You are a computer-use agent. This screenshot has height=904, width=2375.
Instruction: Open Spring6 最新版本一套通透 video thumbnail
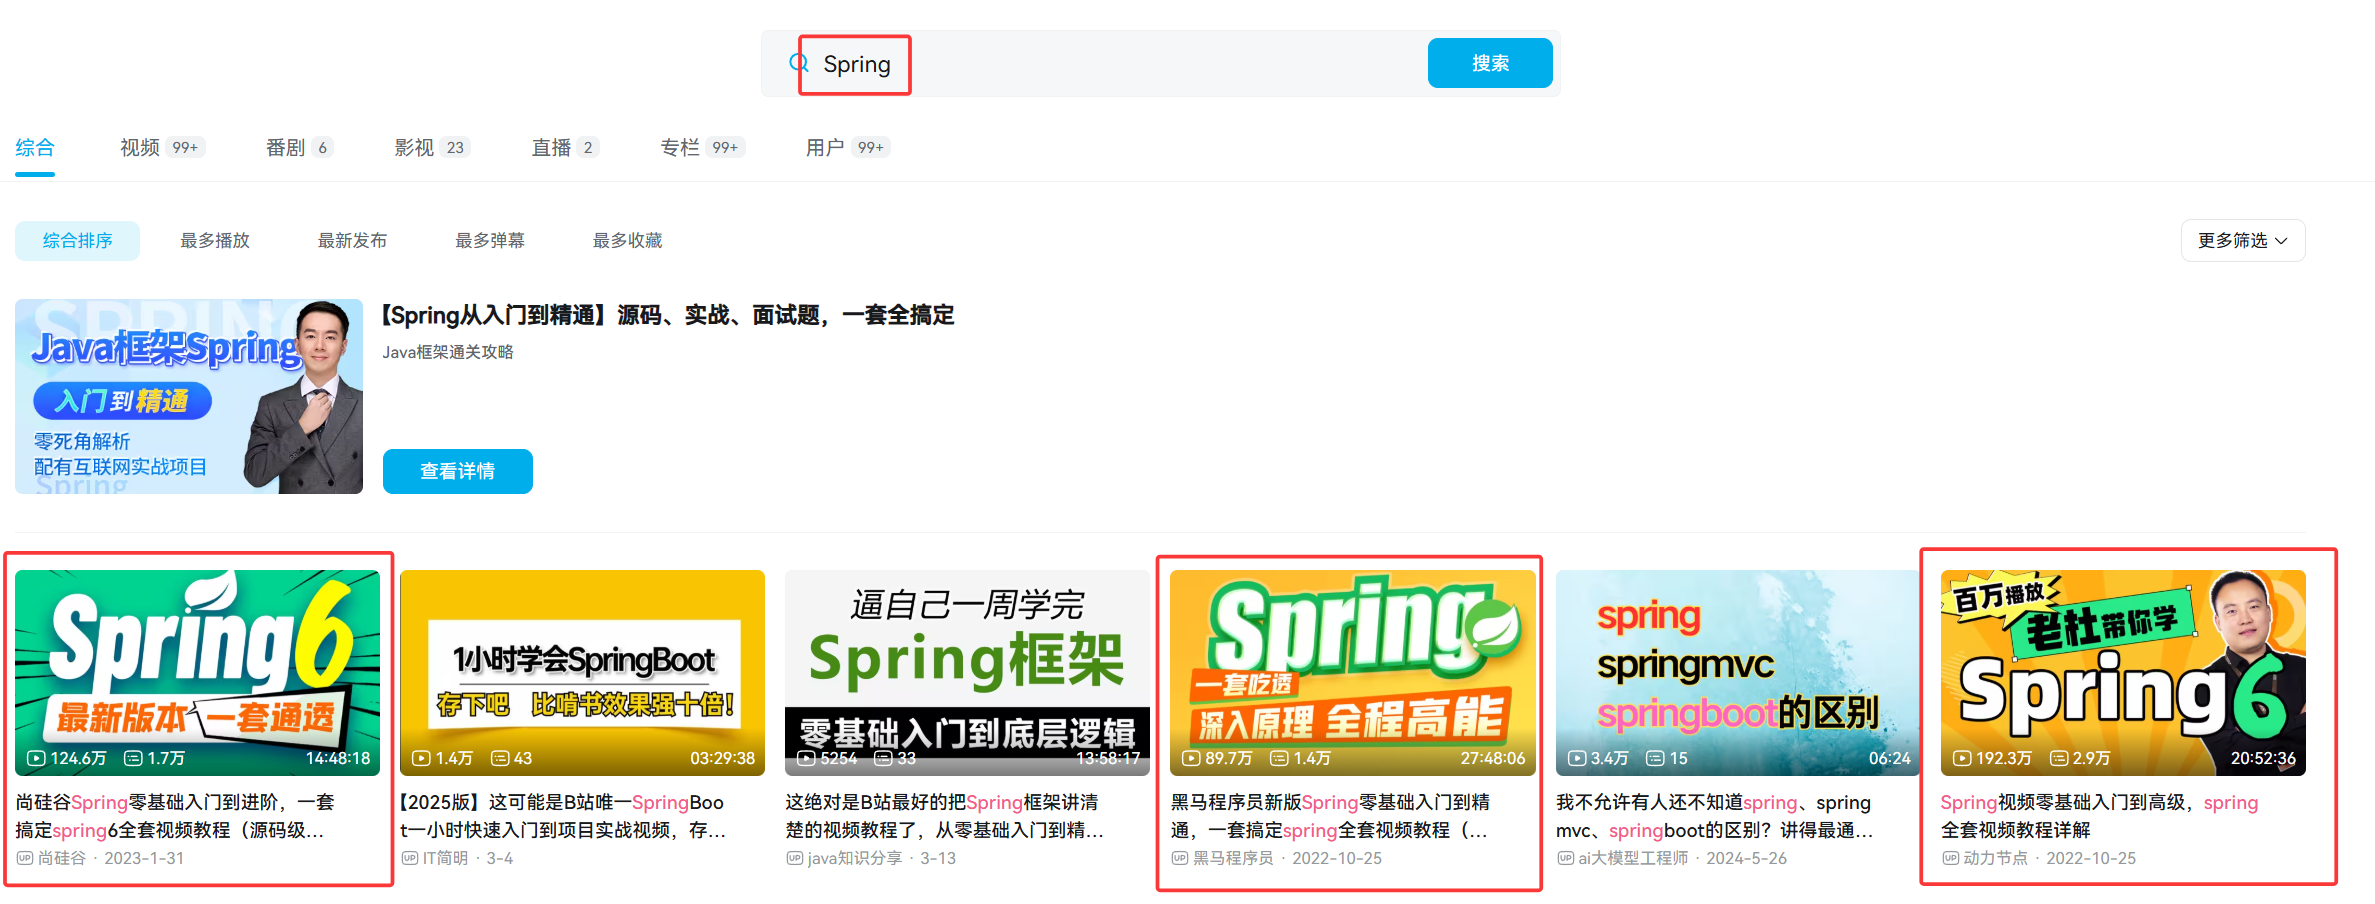point(197,673)
